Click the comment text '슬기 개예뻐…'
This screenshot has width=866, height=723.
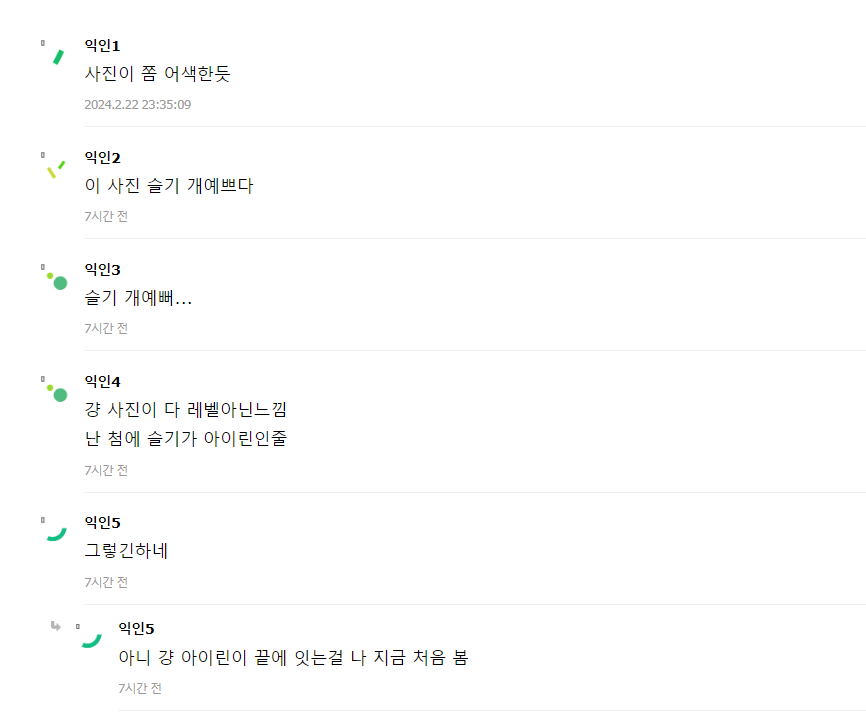tap(138, 298)
